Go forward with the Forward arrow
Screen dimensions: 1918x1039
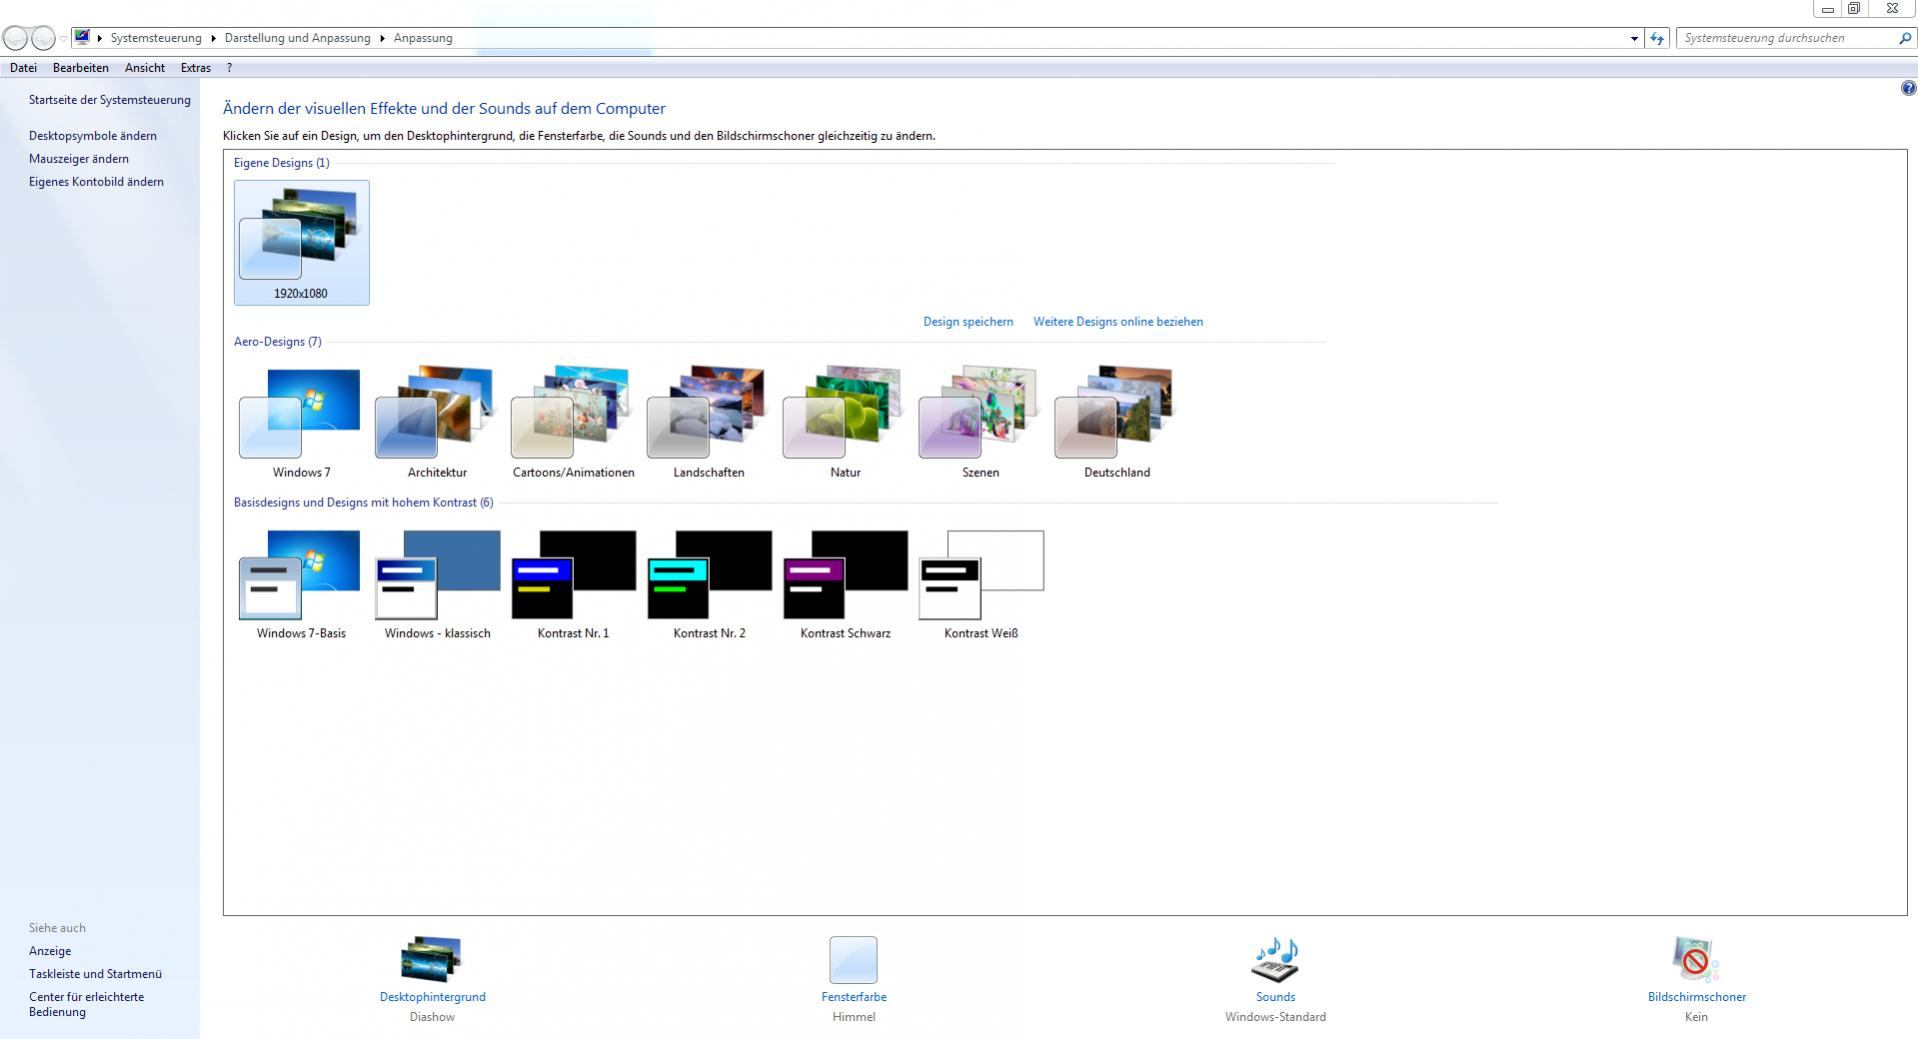pyautogui.click(x=43, y=38)
